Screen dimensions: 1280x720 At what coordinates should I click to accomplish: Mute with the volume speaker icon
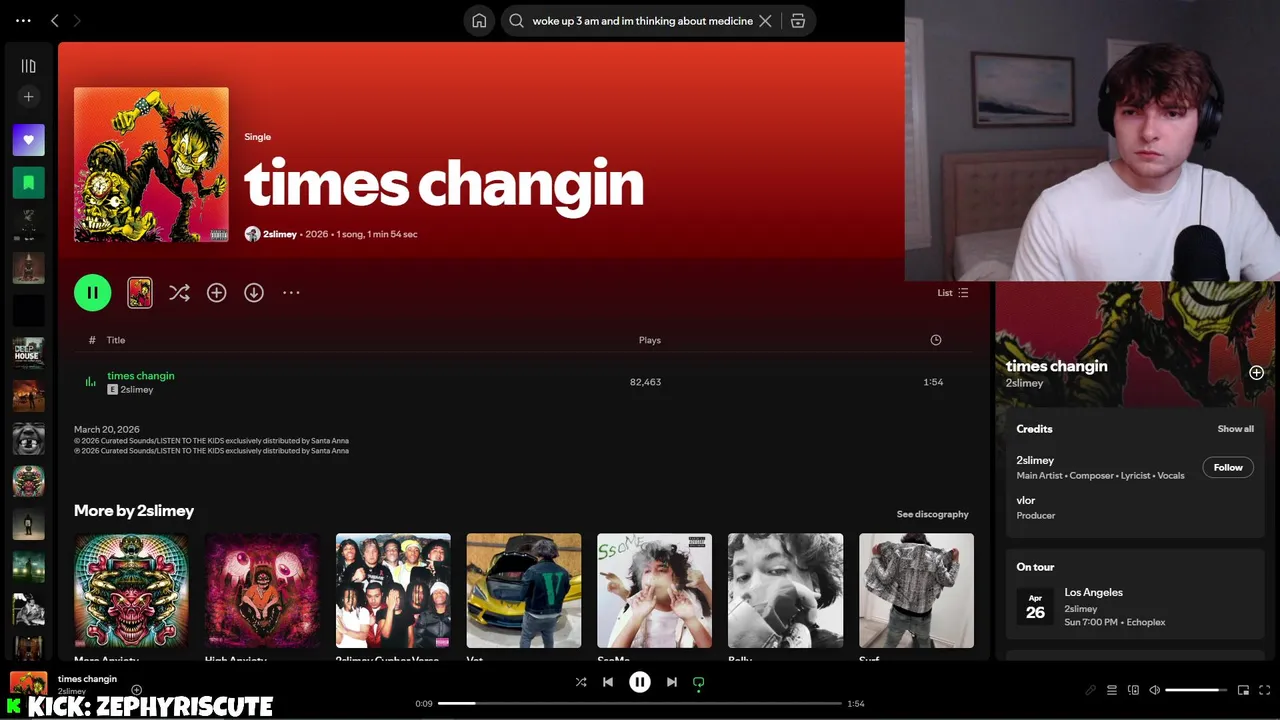[x=1154, y=690]
